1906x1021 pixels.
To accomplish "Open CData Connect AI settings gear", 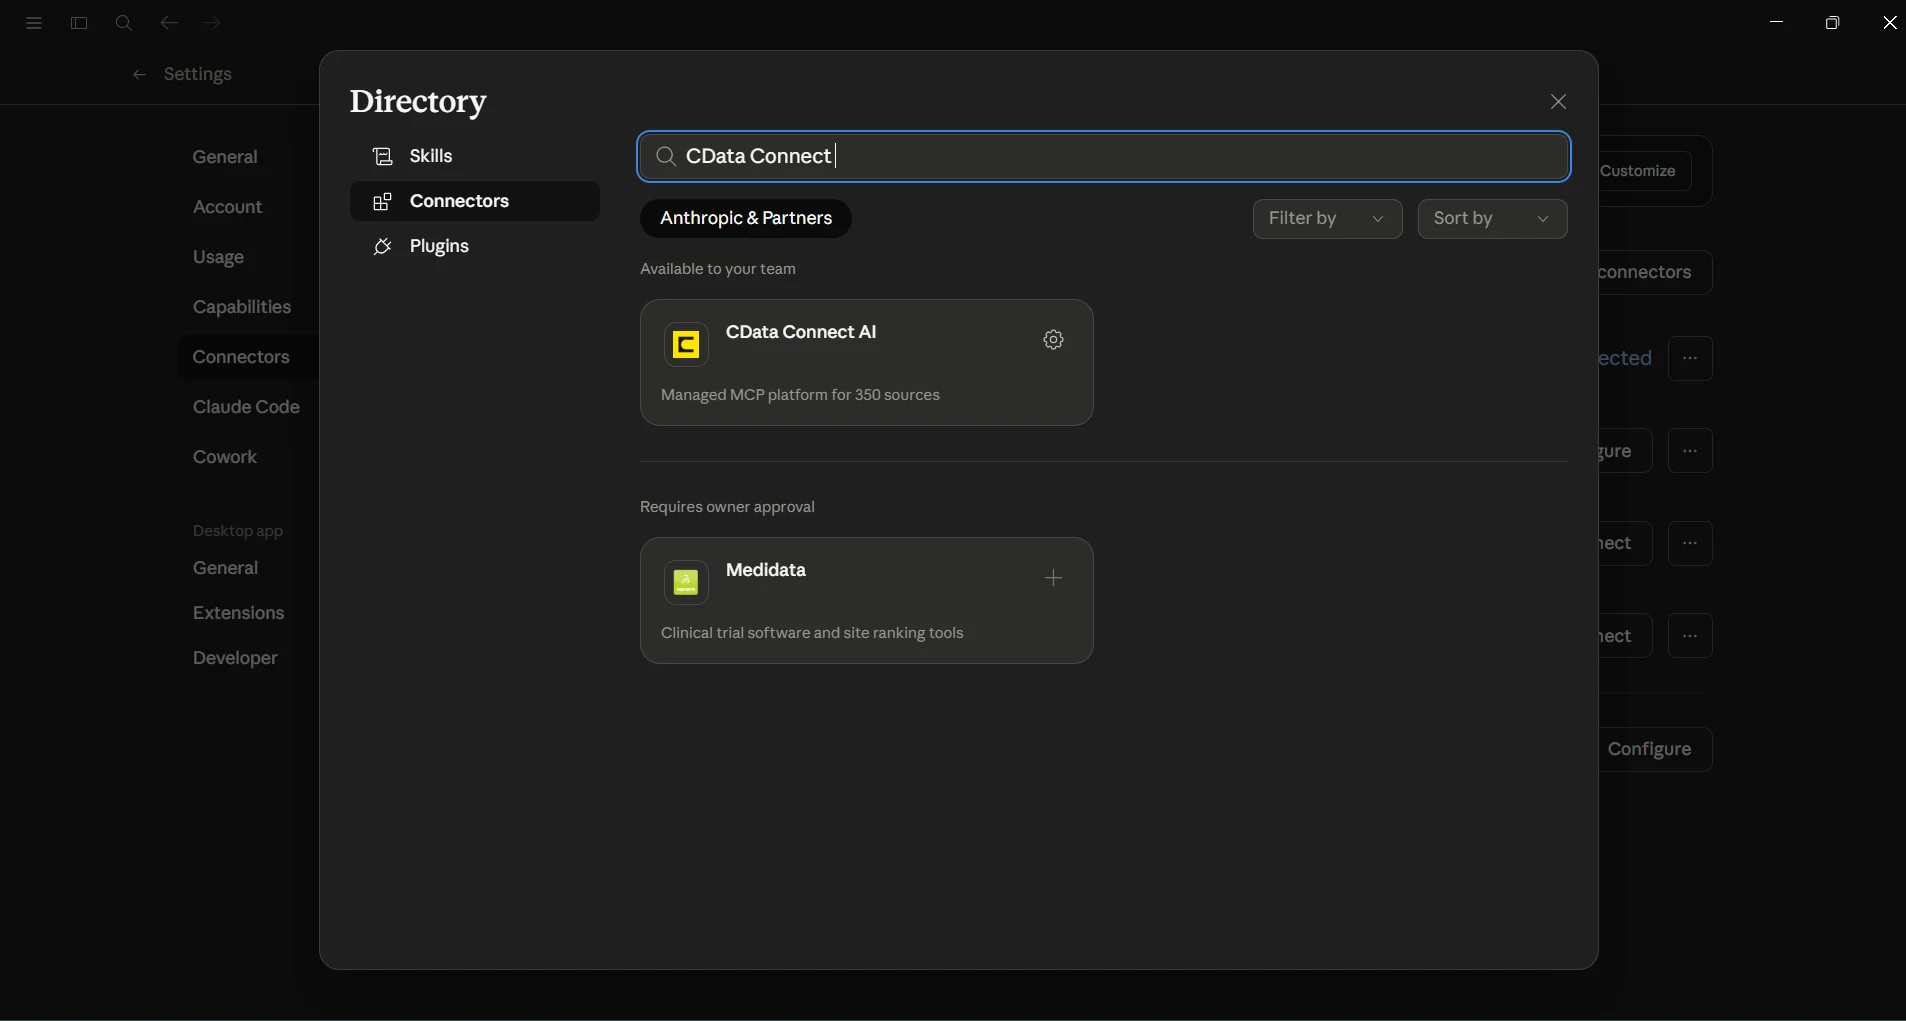I will (1053, 340).
